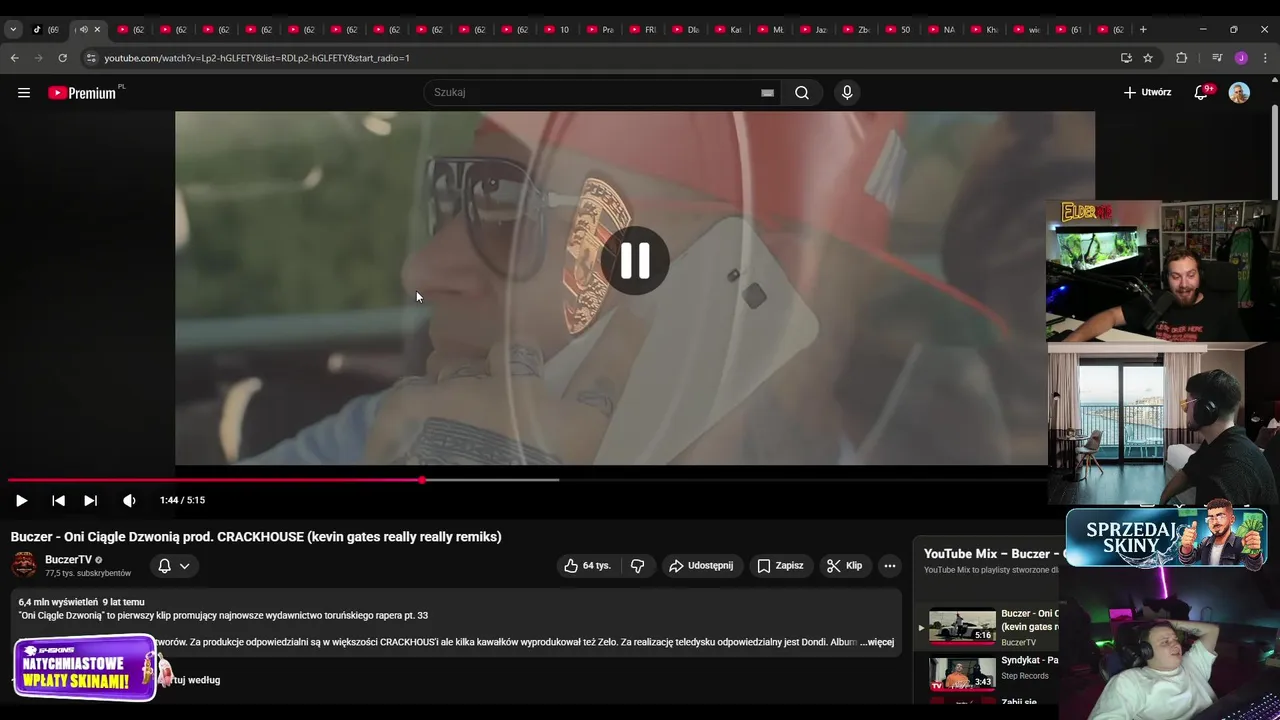
Task: Open the BuczerTV channel avatar
Action: tap(24, 565)
